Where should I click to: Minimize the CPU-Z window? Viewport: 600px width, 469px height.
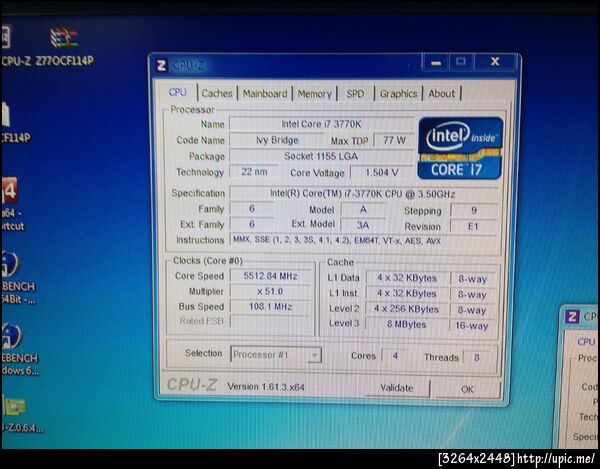435,62
